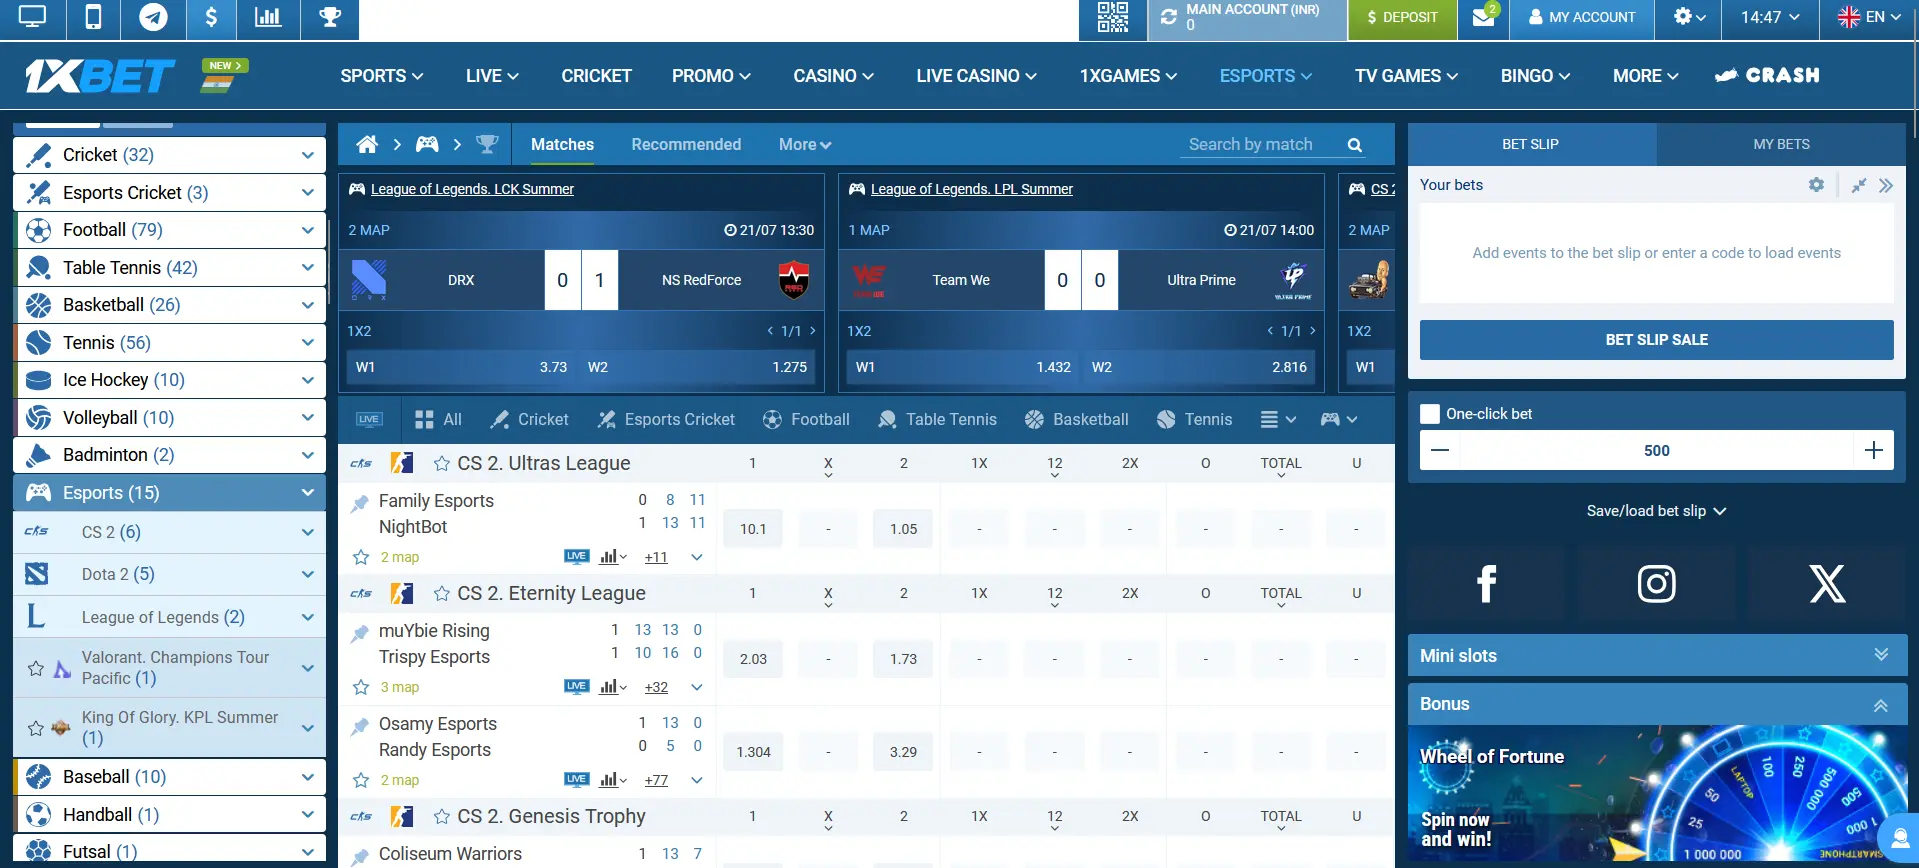This screenshot has height=868, width=1919.
Task: Filter live events by Table Tennis
Action: 937,420
